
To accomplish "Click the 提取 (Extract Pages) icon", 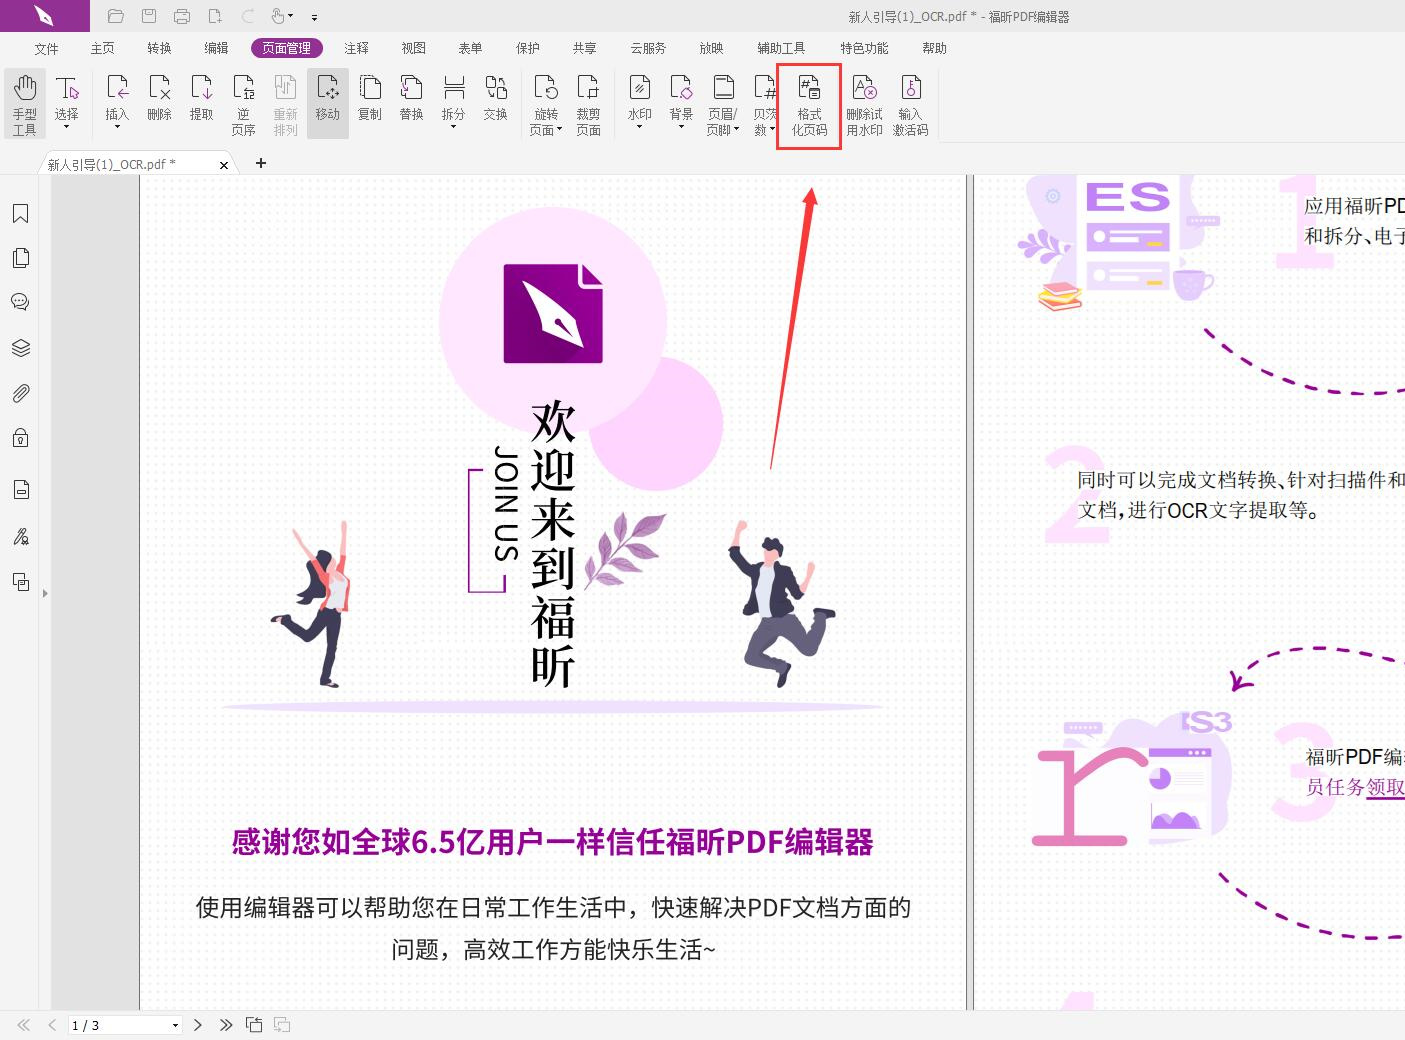I will coord(201,97).
